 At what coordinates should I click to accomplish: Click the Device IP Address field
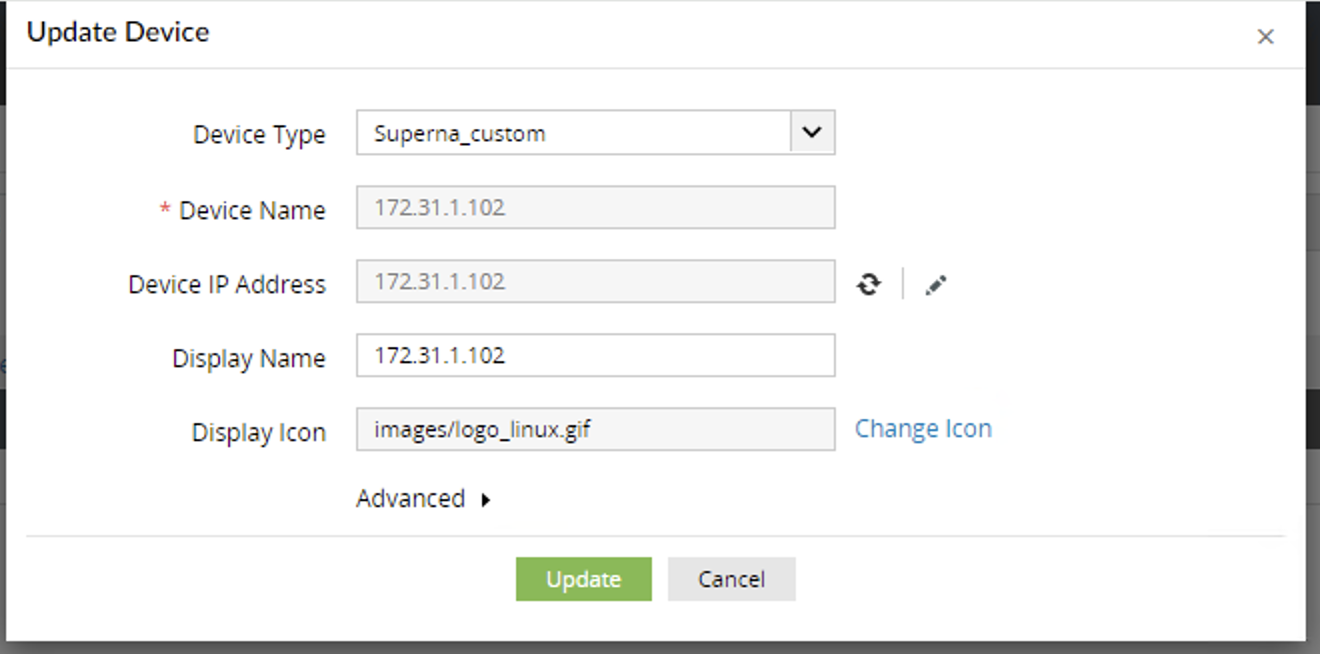tap(595, 282)
